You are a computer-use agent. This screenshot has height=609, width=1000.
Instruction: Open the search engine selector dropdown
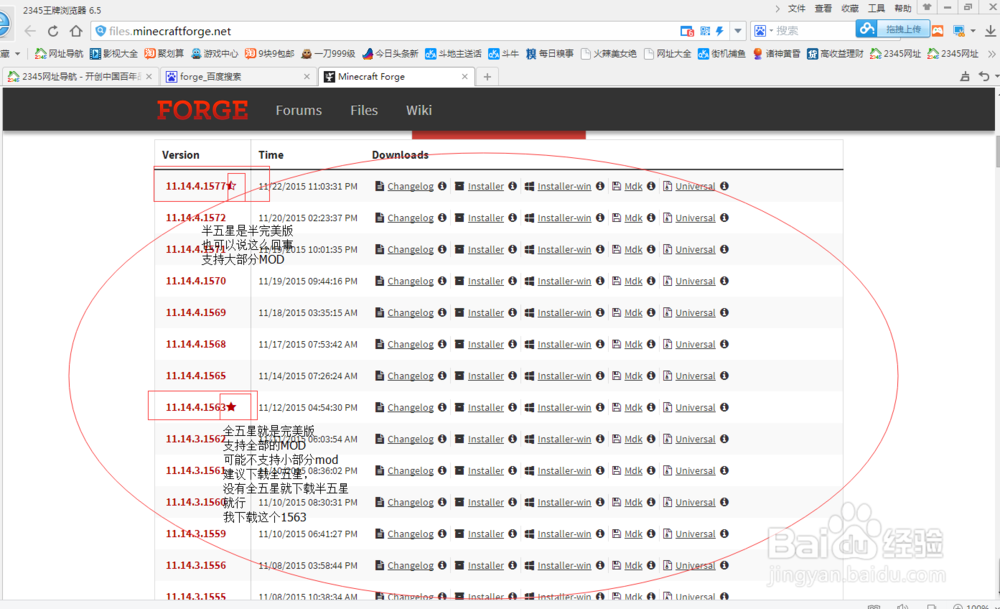coord(763,31)
